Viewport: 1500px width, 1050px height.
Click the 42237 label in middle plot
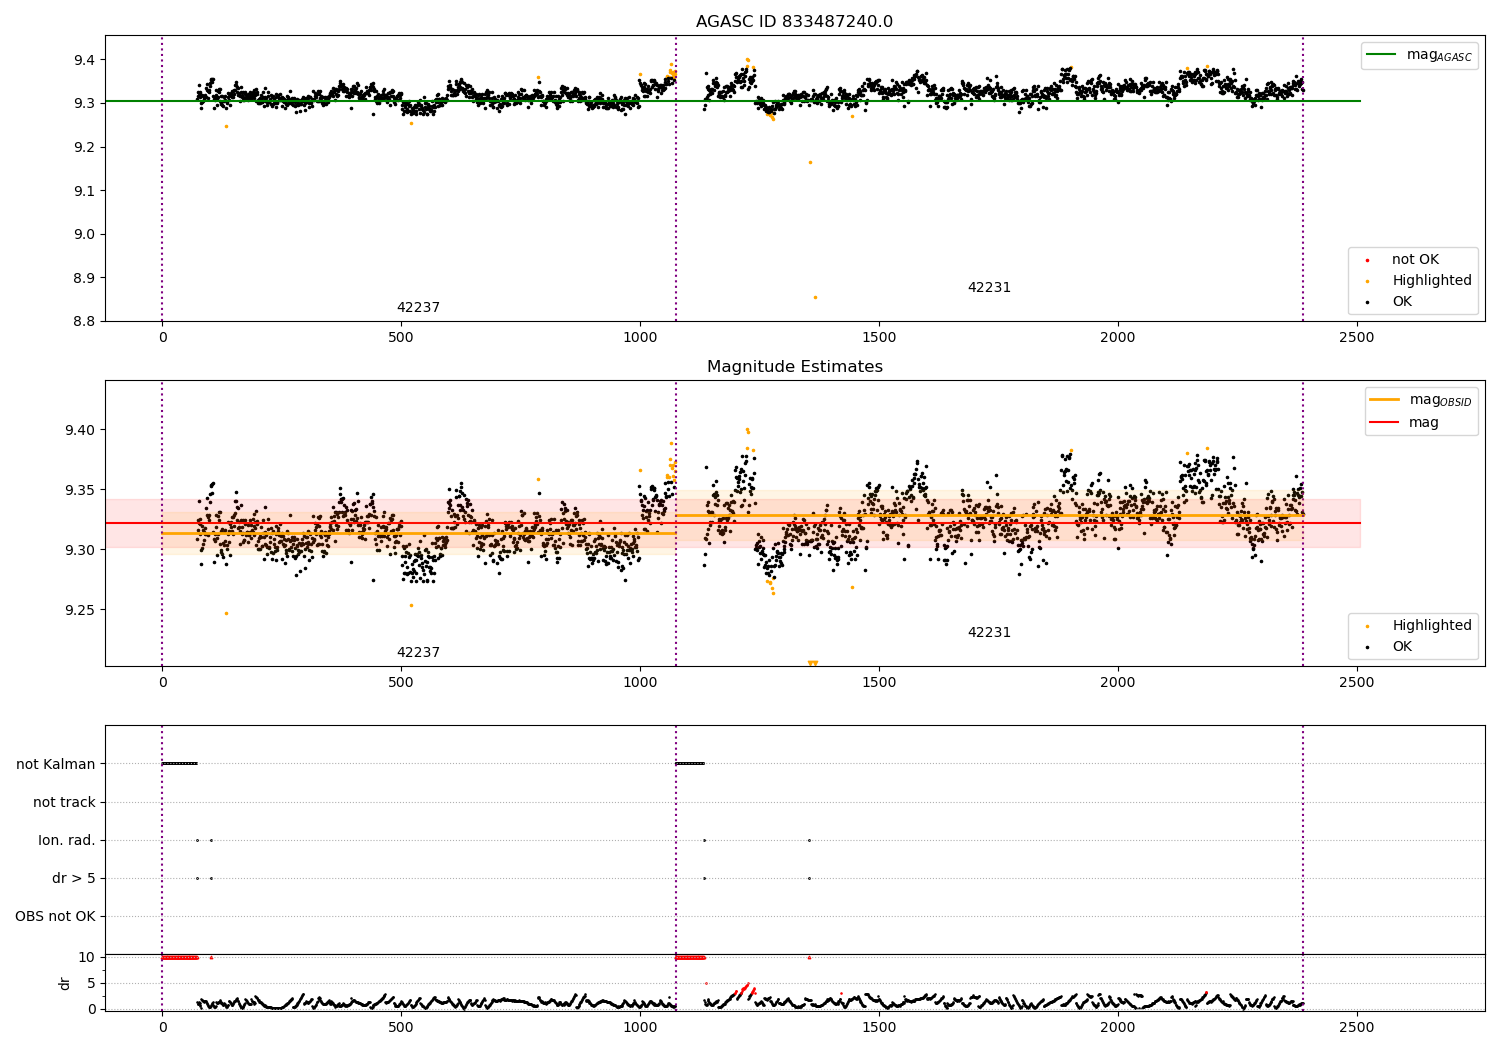(x=418, y=653)
